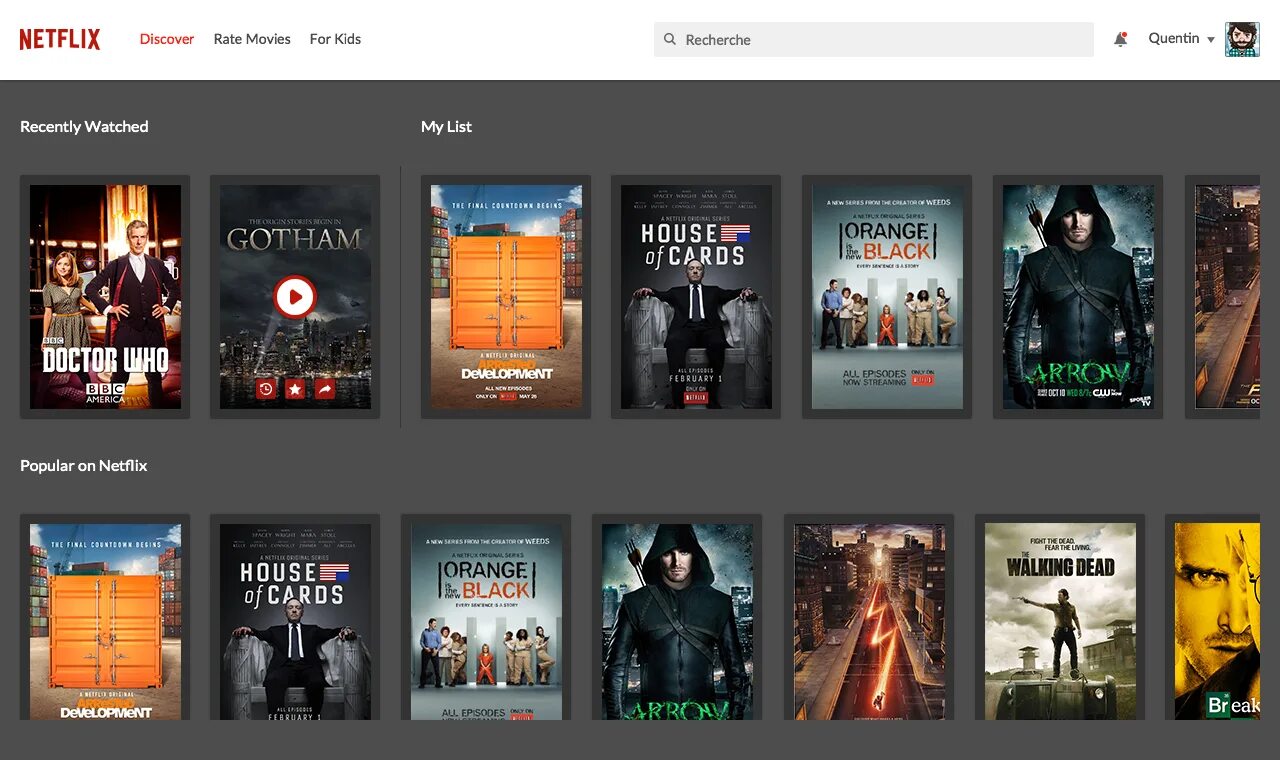The height and width of the screenshot is (760, 1280).
Task: Open notifications bell
Action: (1121, 40)
